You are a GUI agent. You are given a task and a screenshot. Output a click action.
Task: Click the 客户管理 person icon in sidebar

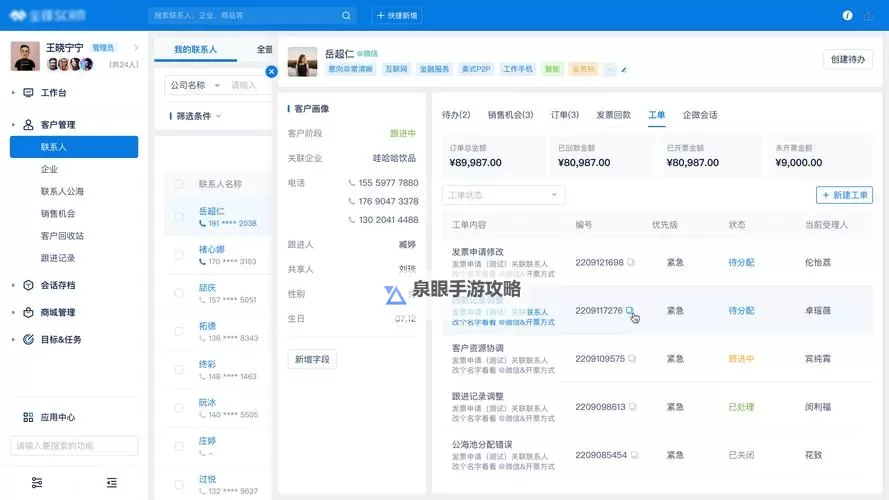coord(28,125)
